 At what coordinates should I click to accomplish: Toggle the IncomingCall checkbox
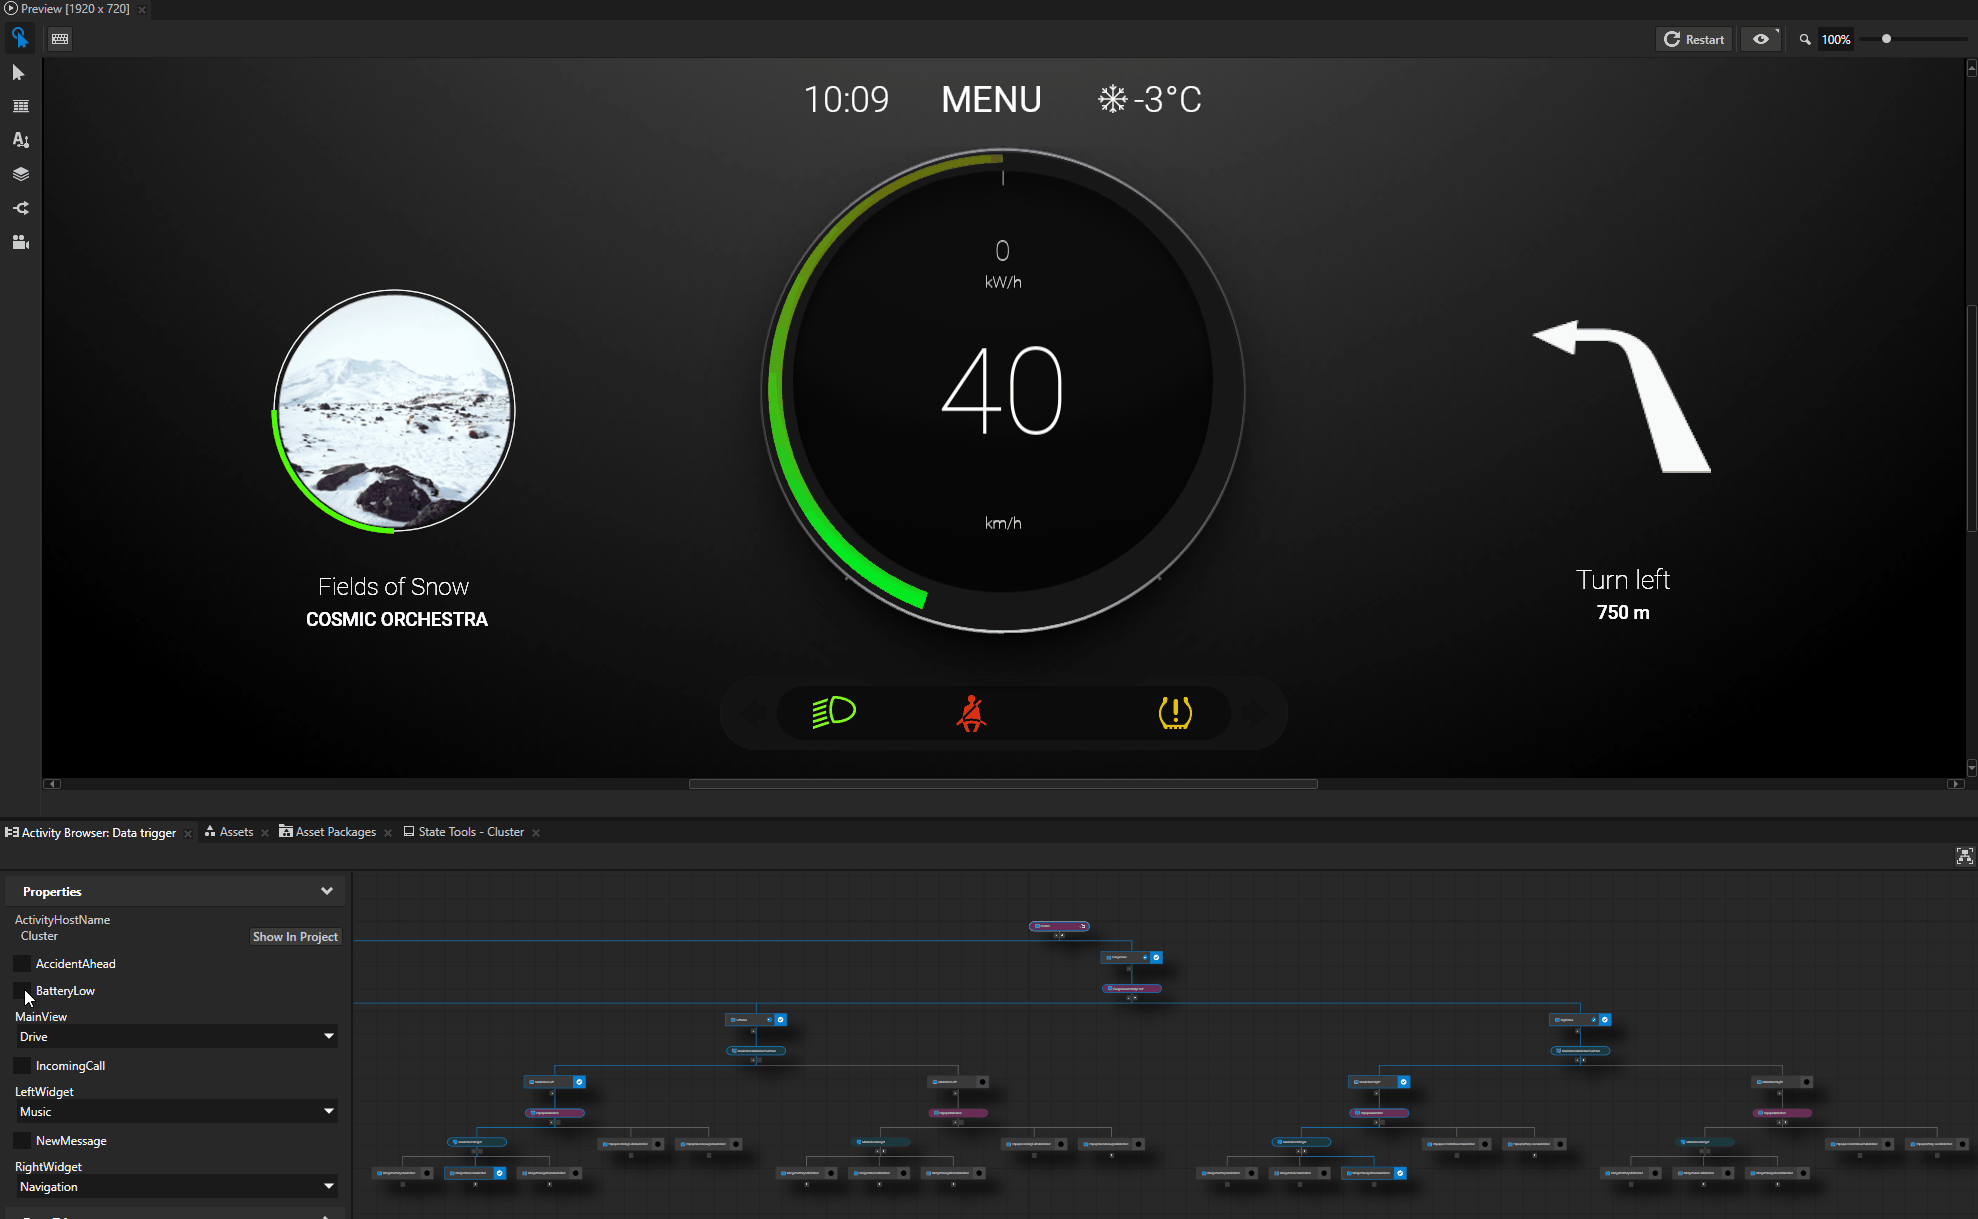click(x=21, y=1065)
